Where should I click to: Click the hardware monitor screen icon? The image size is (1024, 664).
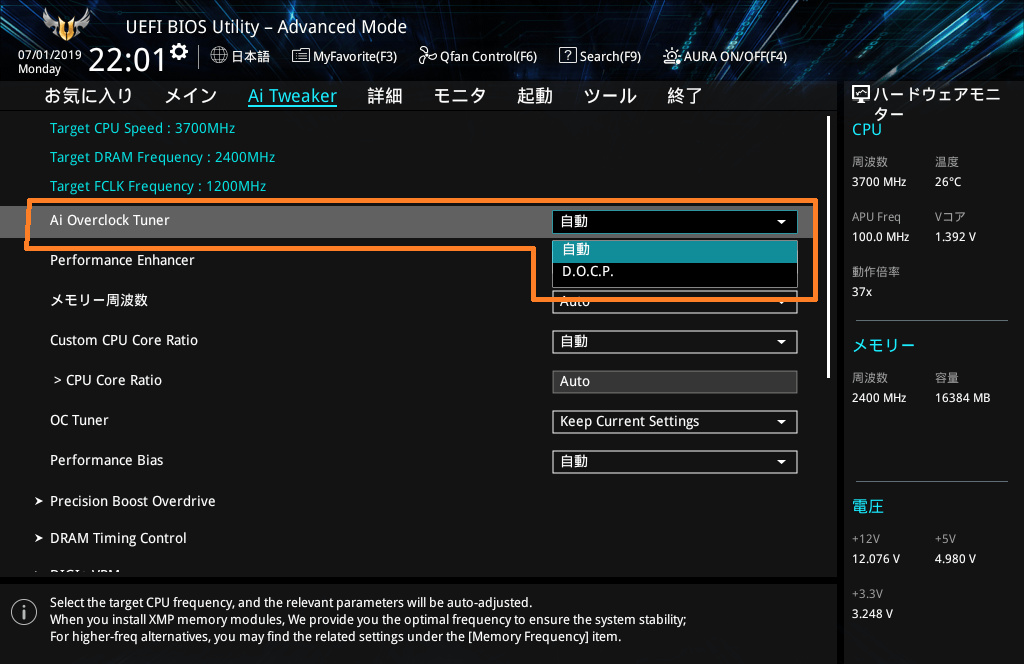tap(861, 95)
